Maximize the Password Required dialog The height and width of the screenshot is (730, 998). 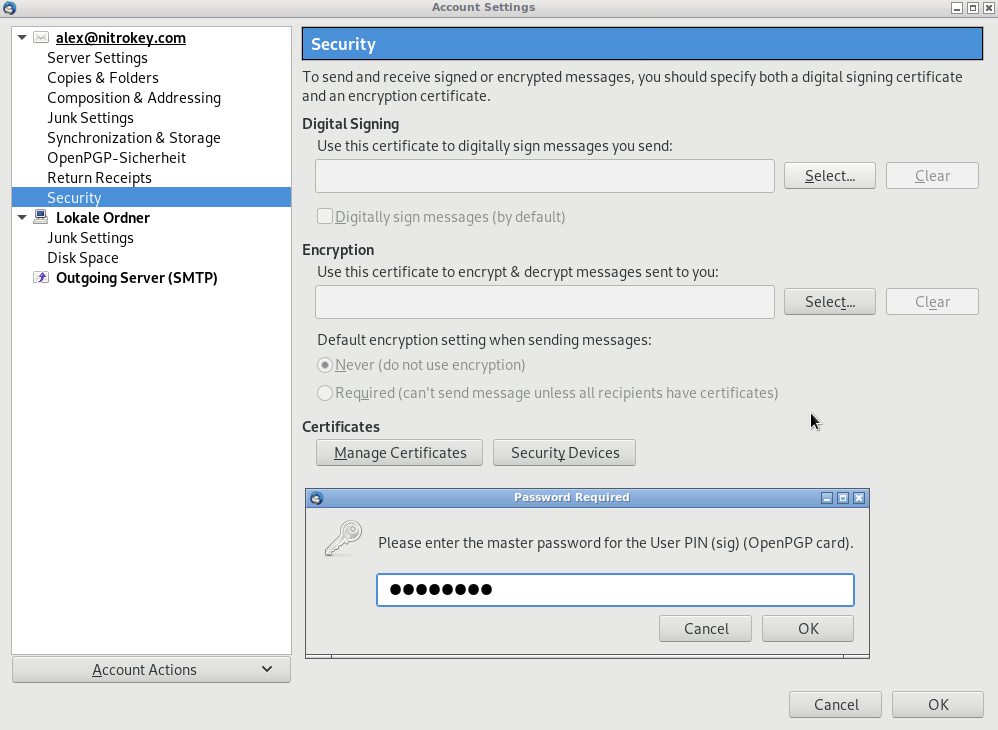point(843,498)
